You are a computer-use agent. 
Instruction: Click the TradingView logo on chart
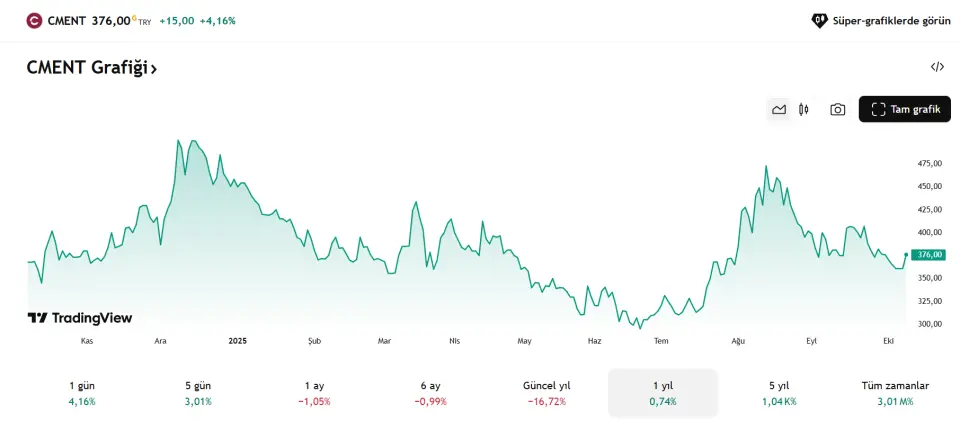[80, 318]
